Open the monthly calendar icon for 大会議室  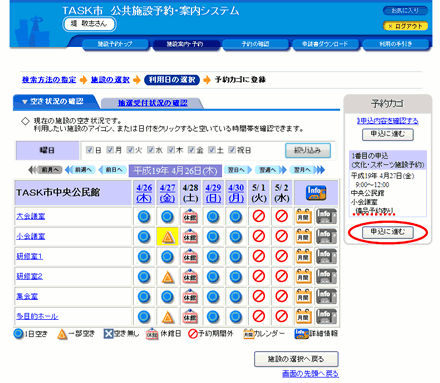point(303,217)
